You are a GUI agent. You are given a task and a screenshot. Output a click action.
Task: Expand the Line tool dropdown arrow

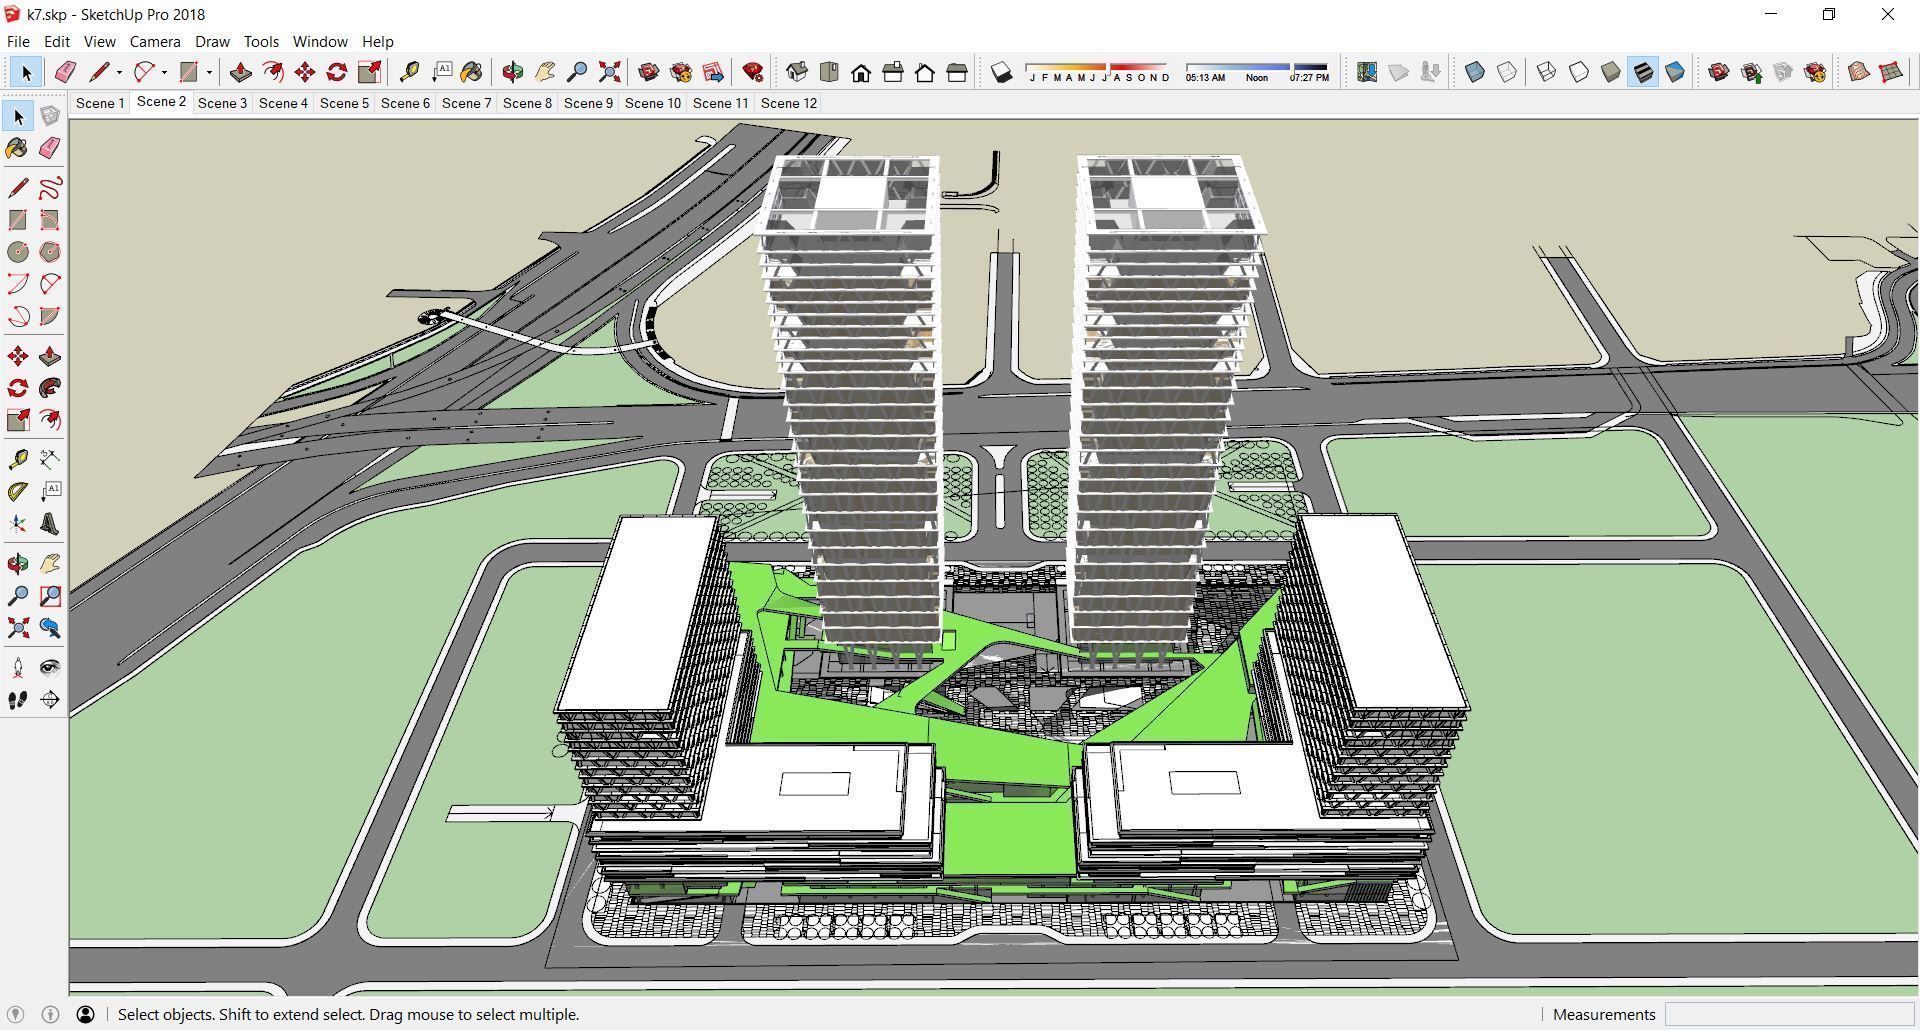pos(120,72)
